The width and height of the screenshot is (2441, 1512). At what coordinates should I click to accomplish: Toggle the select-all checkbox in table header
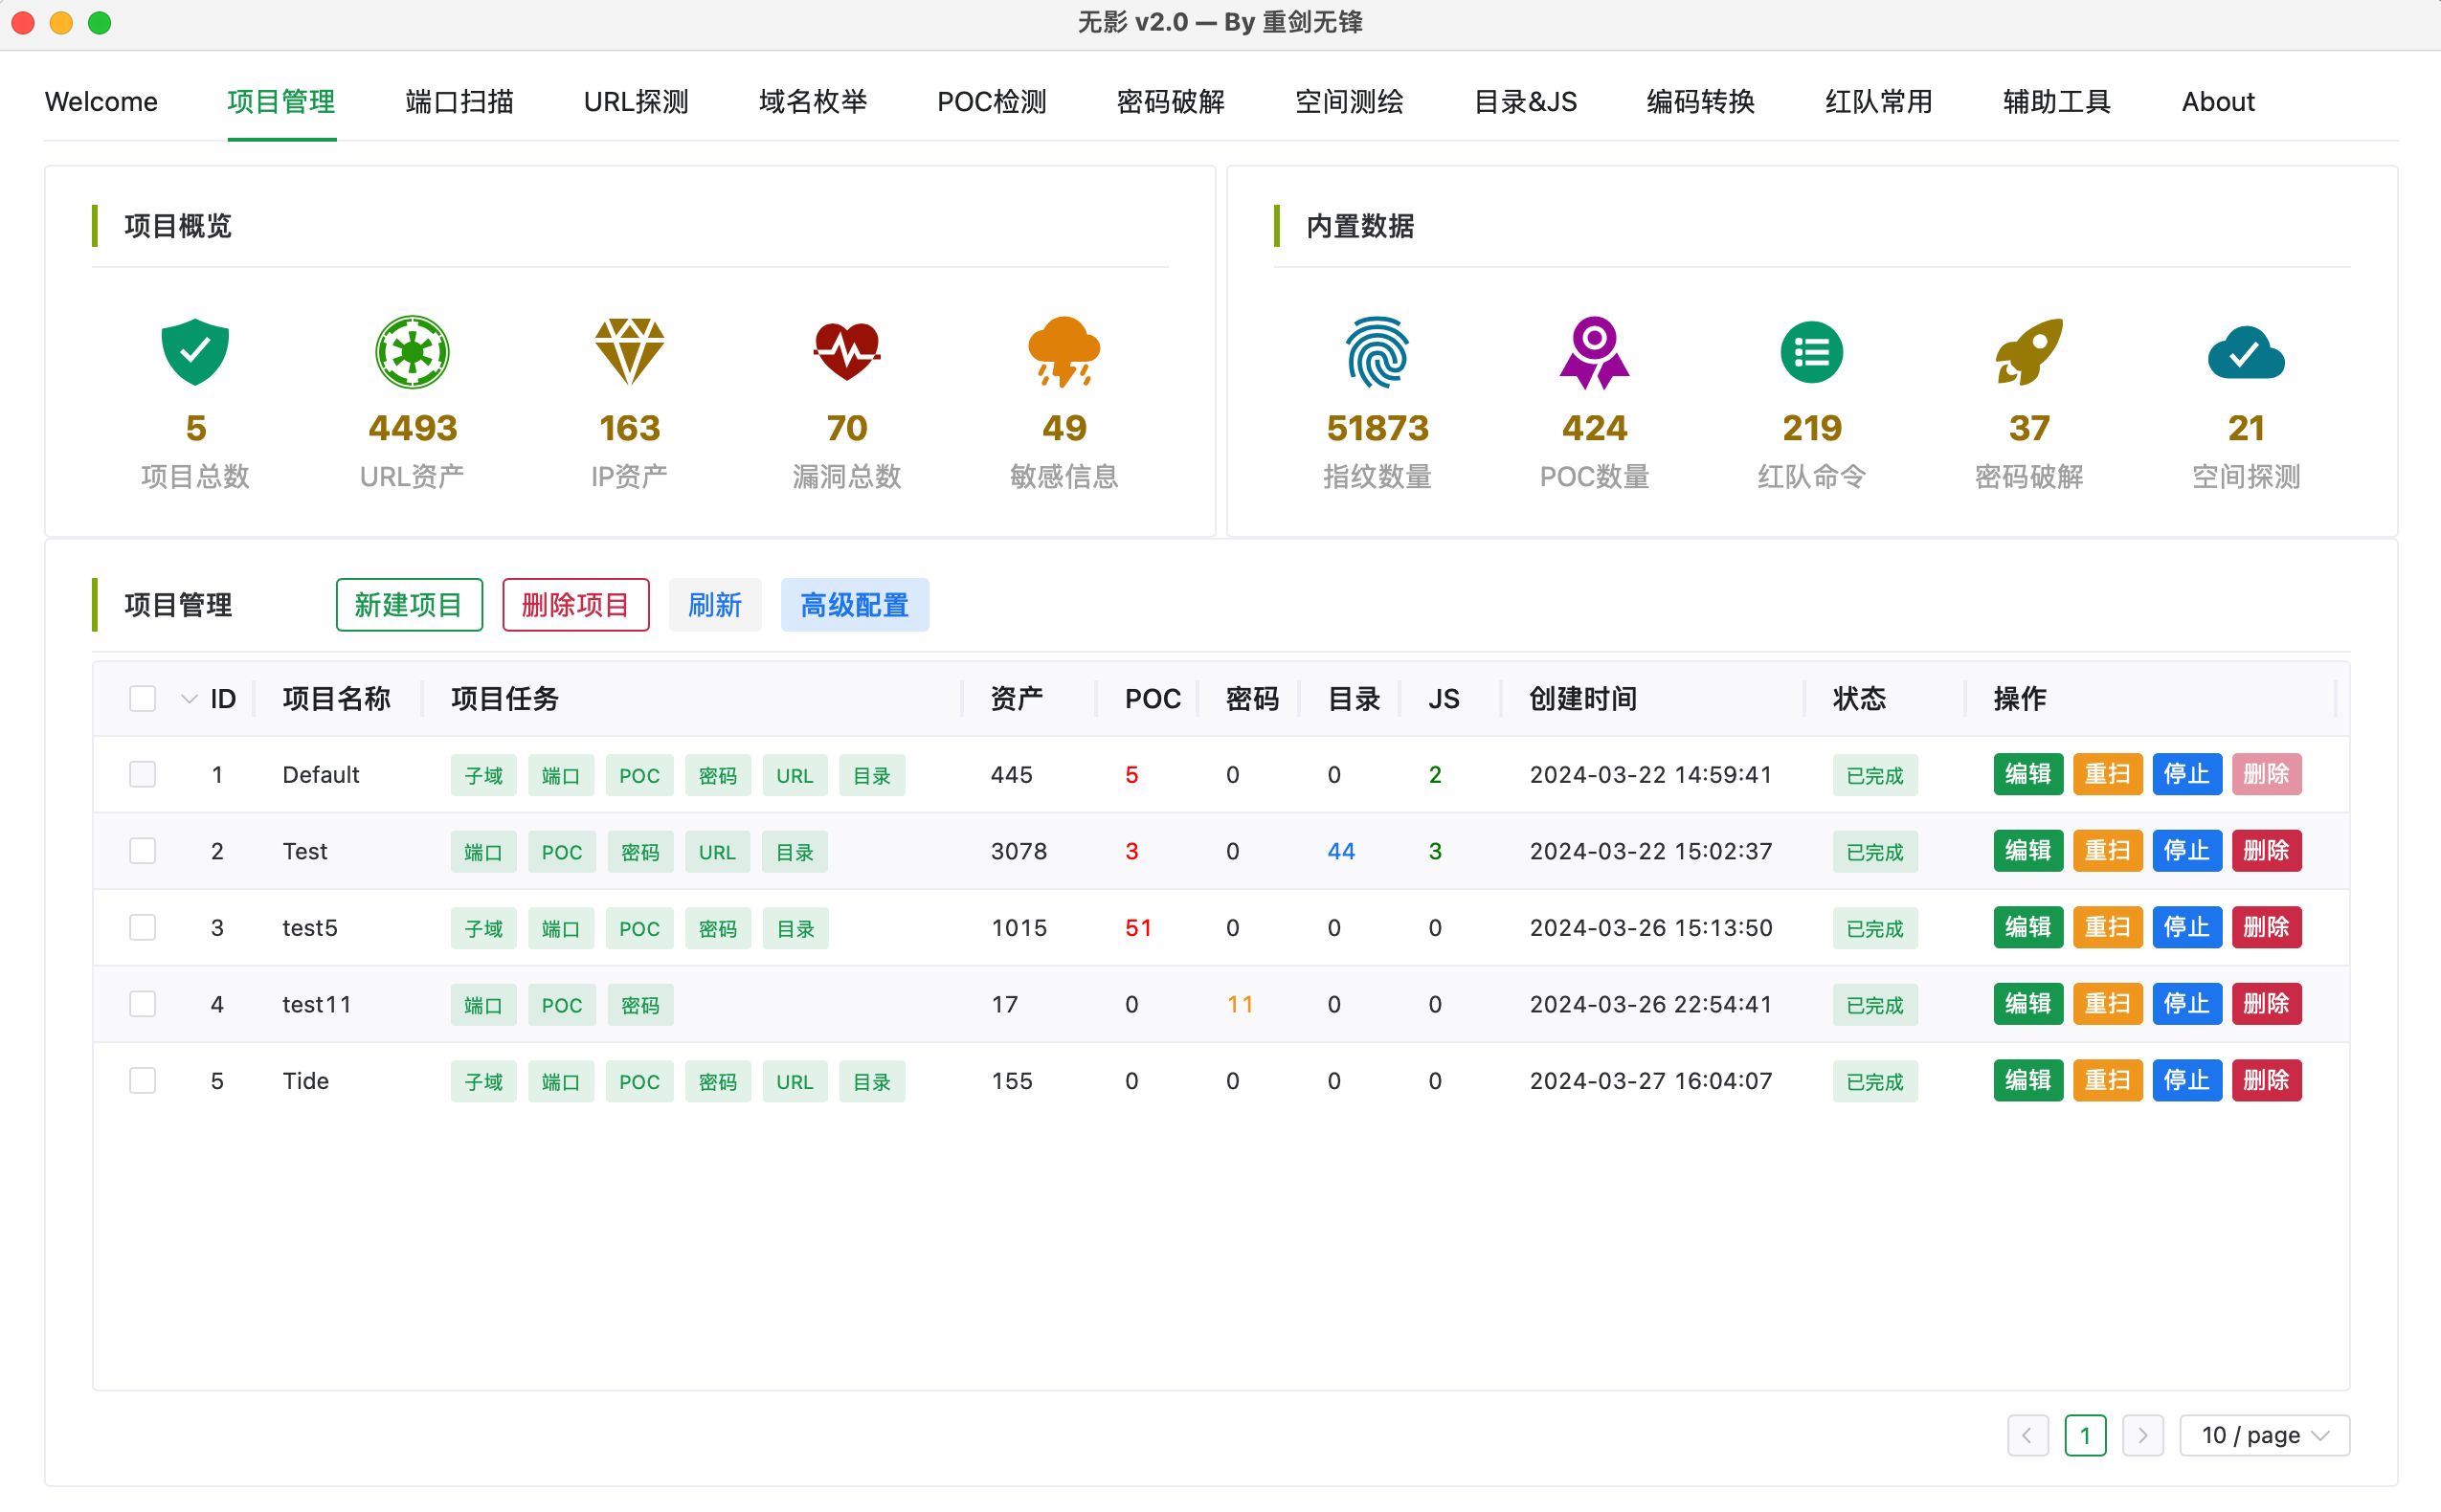[143, 698]
